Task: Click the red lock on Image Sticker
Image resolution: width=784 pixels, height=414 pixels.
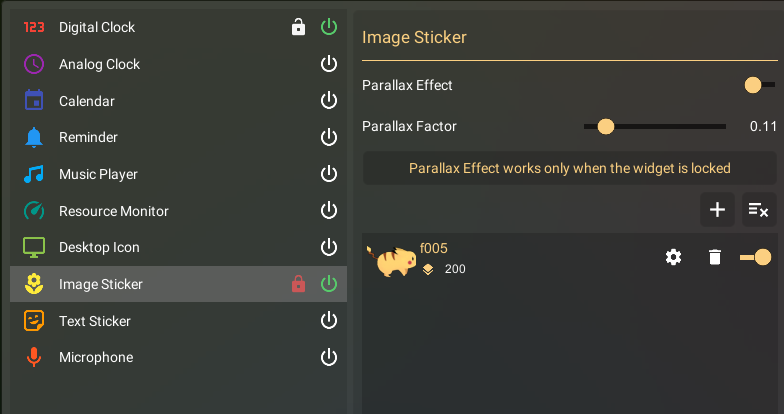Action: [x=298, y=285]
